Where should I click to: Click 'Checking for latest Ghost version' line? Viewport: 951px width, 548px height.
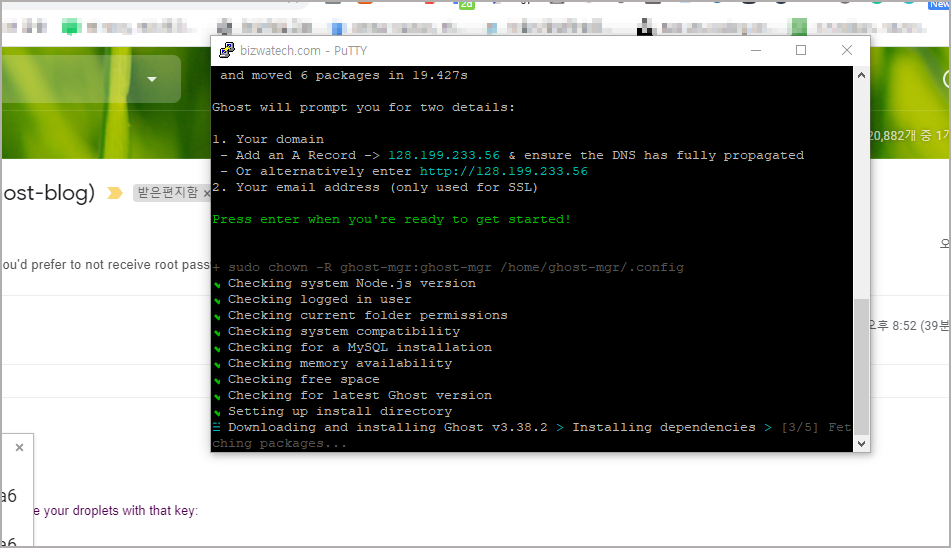pyautogui.click(x=360, y=395)
